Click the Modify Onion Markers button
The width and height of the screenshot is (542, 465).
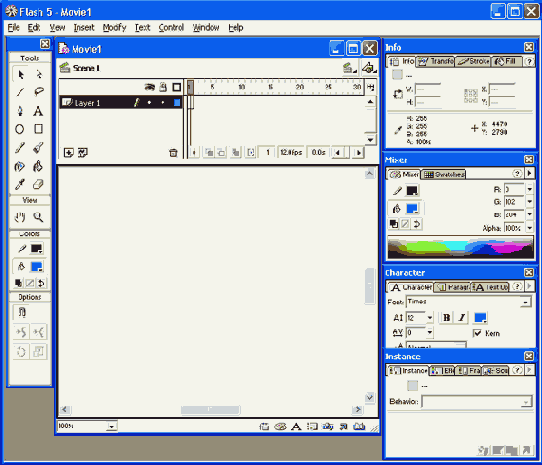coord(251,152)
